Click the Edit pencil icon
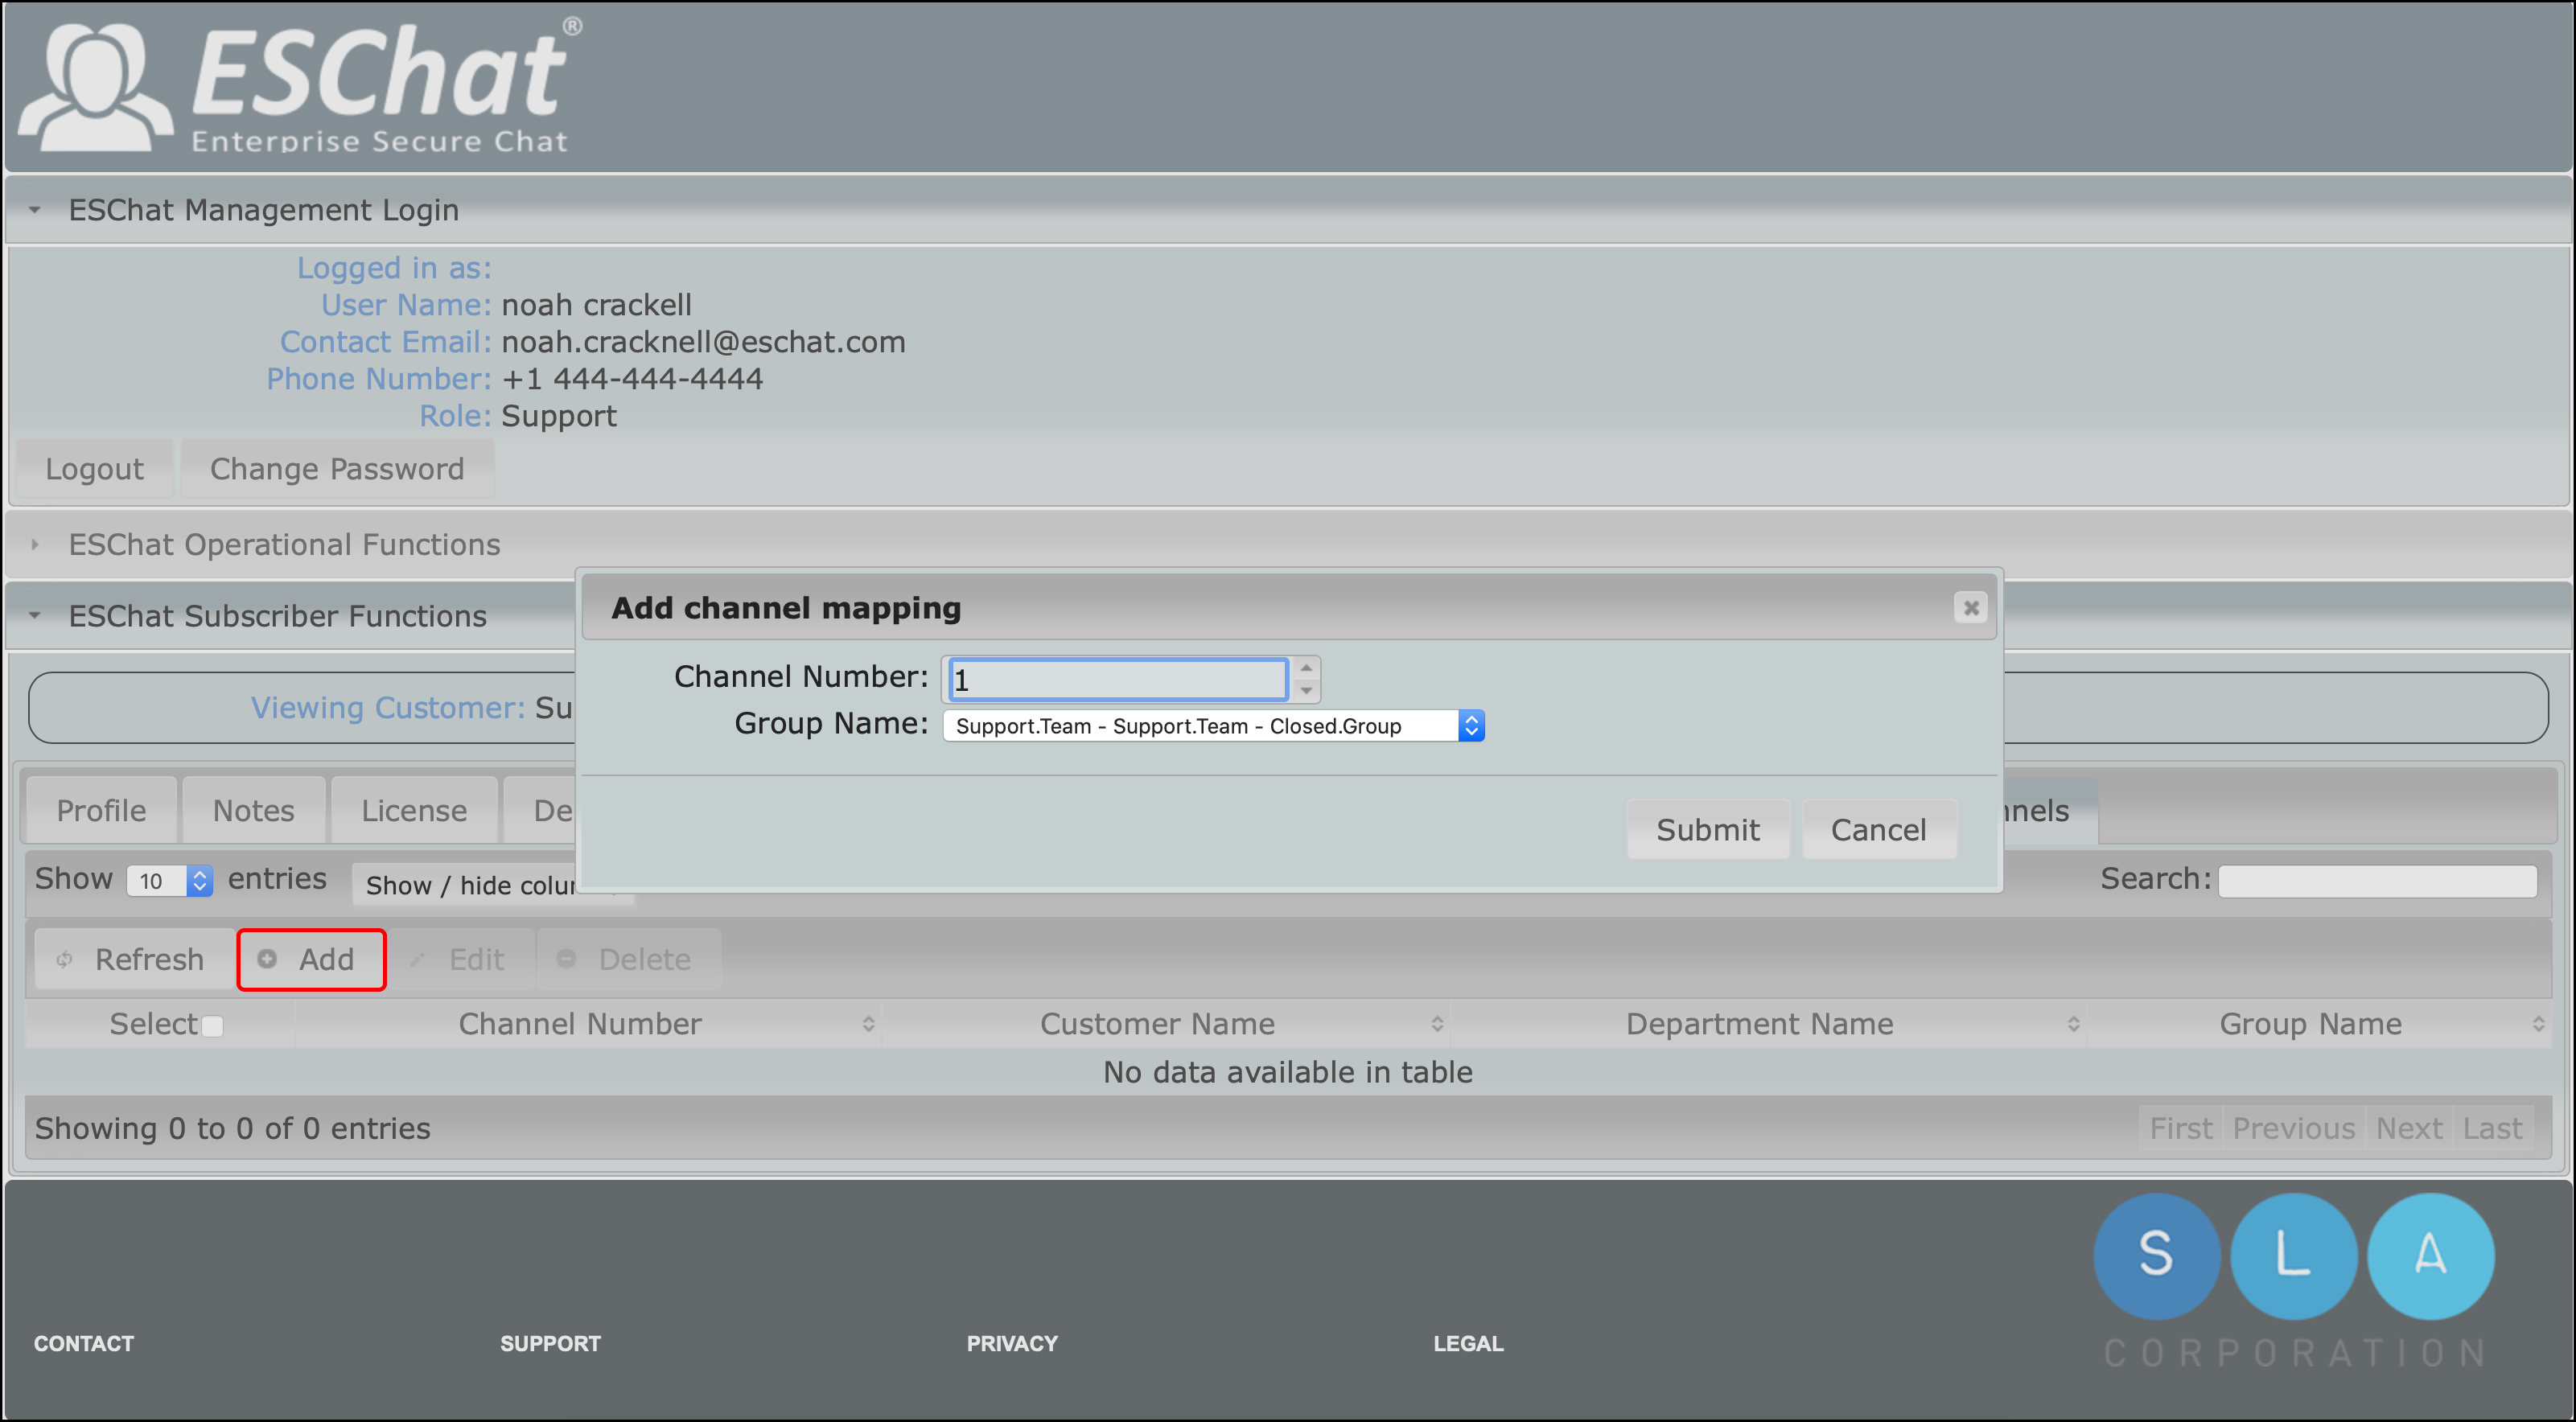This screenshot has width=2576, height=1422. [419, 958]
